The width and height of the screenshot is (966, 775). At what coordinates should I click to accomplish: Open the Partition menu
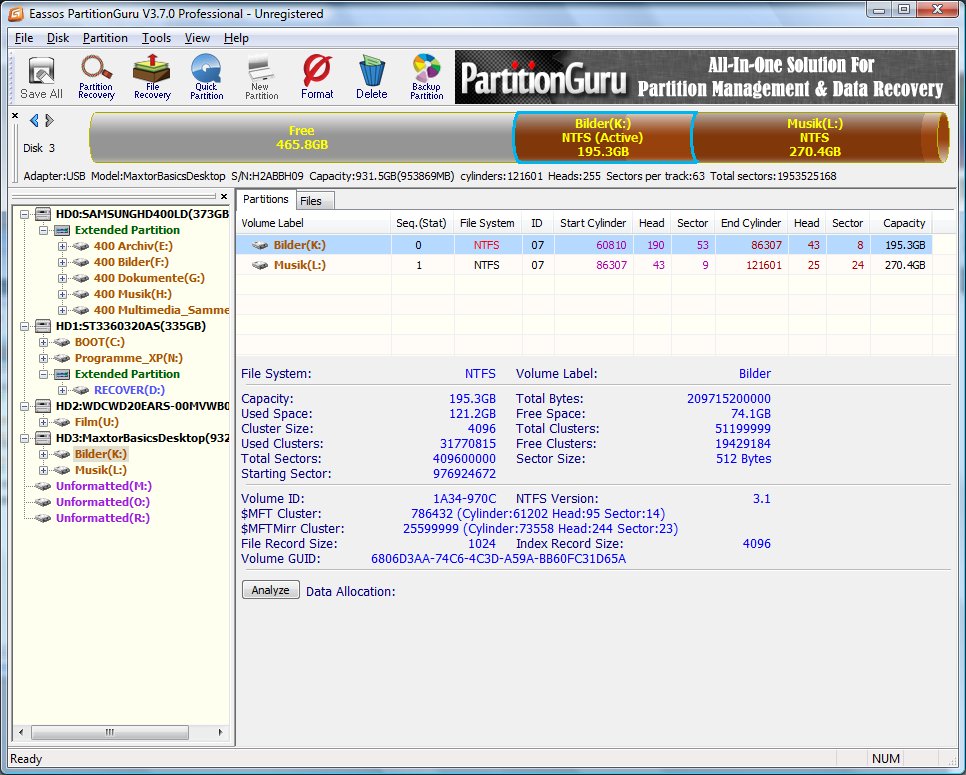pos(105,38)
